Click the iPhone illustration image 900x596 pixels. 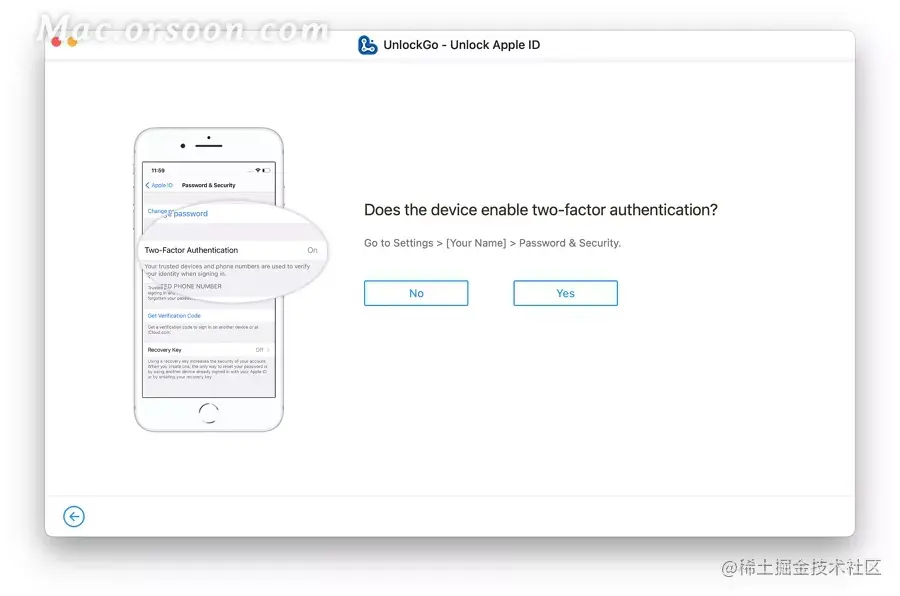point(230,279)
